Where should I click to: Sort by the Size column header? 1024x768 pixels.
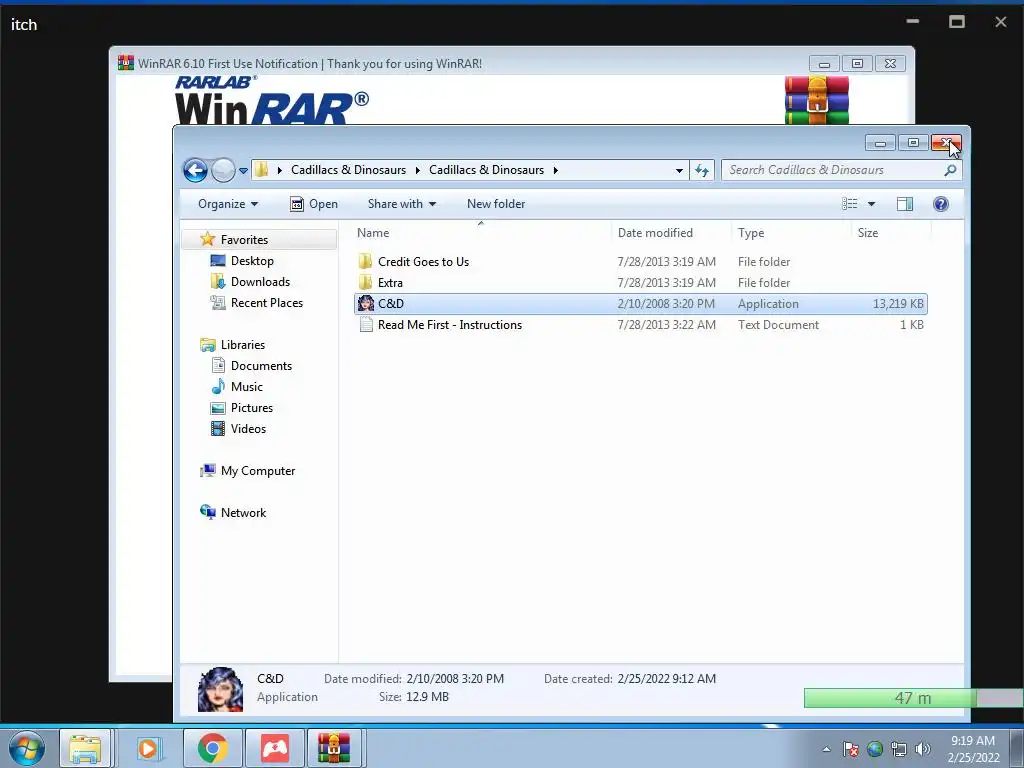(x=868, y=233)
